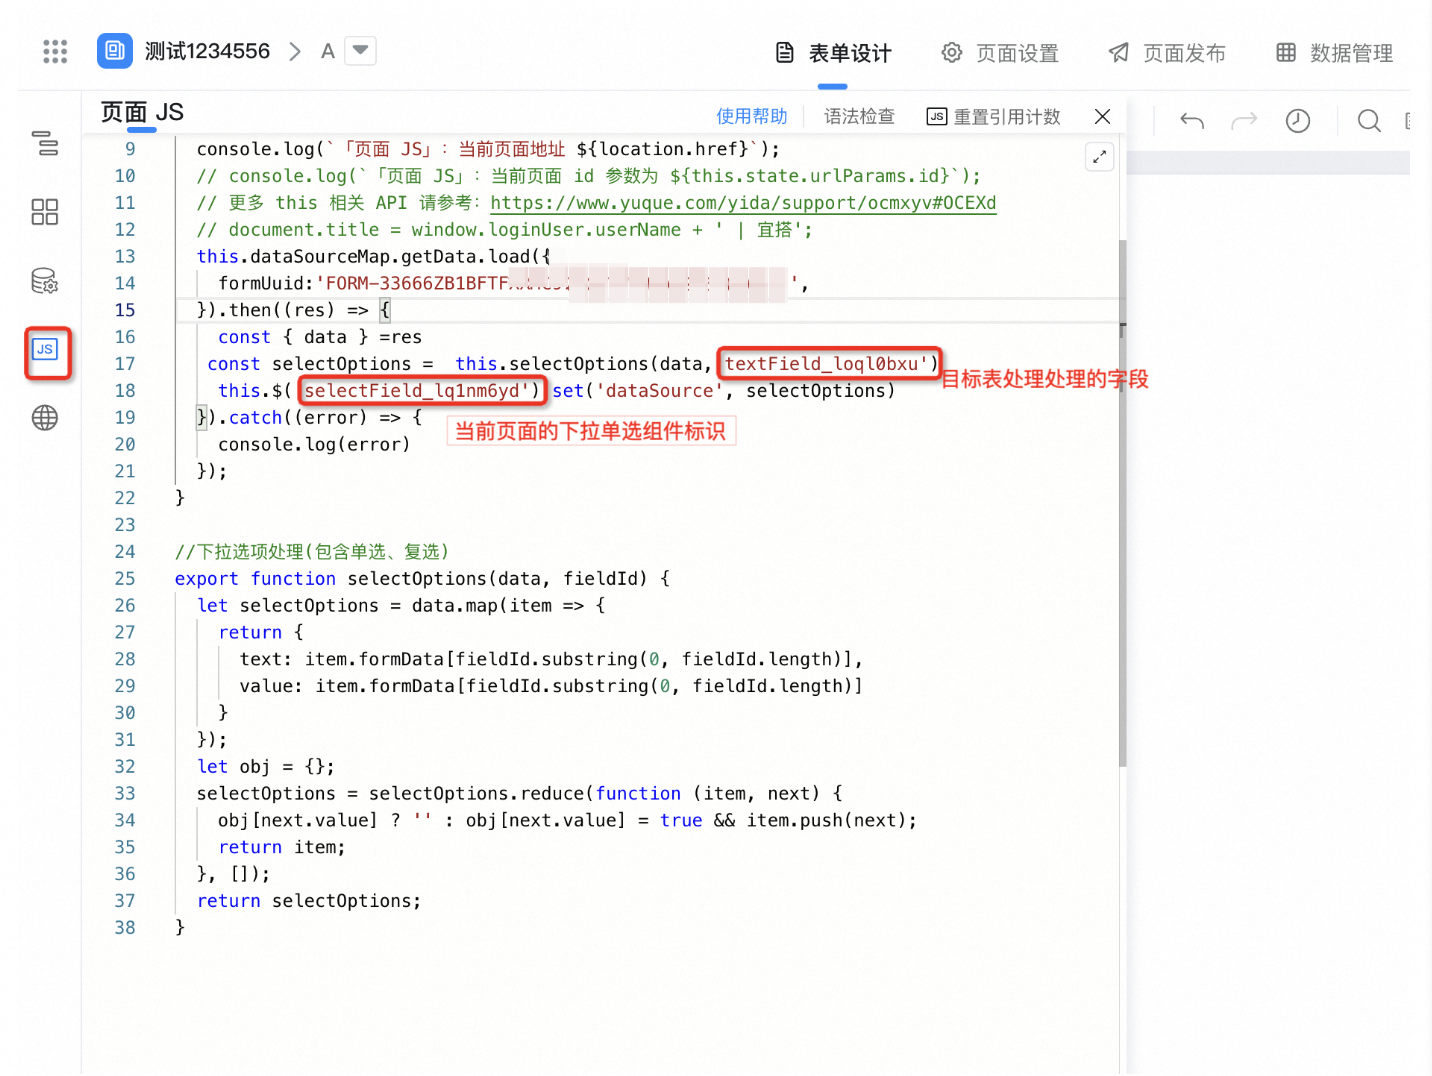The height and width of the screenshot is (1076, 1432).
Task: Open the component library sidebar icon
Action: pyautogui.click(x=45, y=212)
